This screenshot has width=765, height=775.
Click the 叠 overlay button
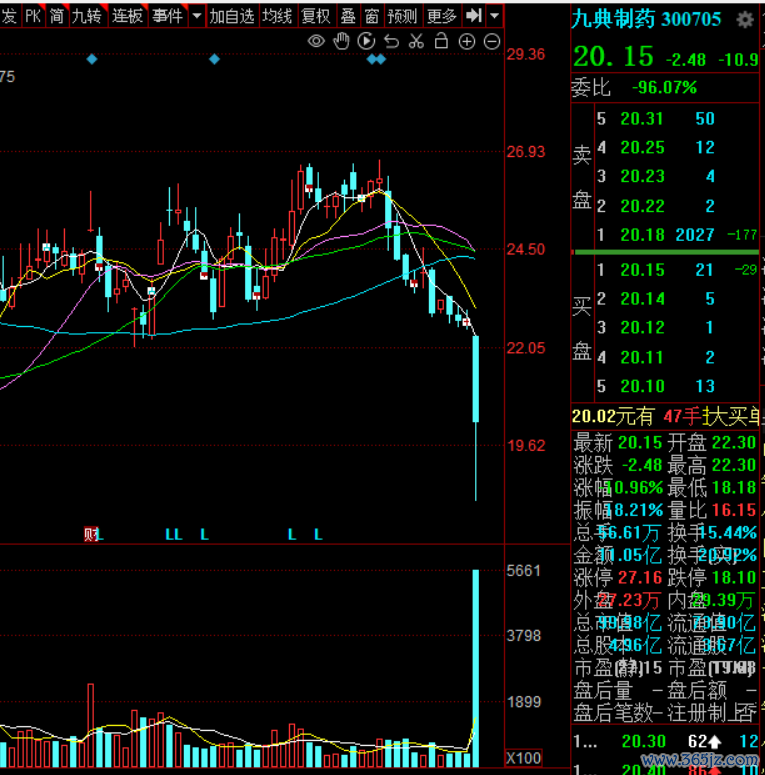tap(348, 16)
